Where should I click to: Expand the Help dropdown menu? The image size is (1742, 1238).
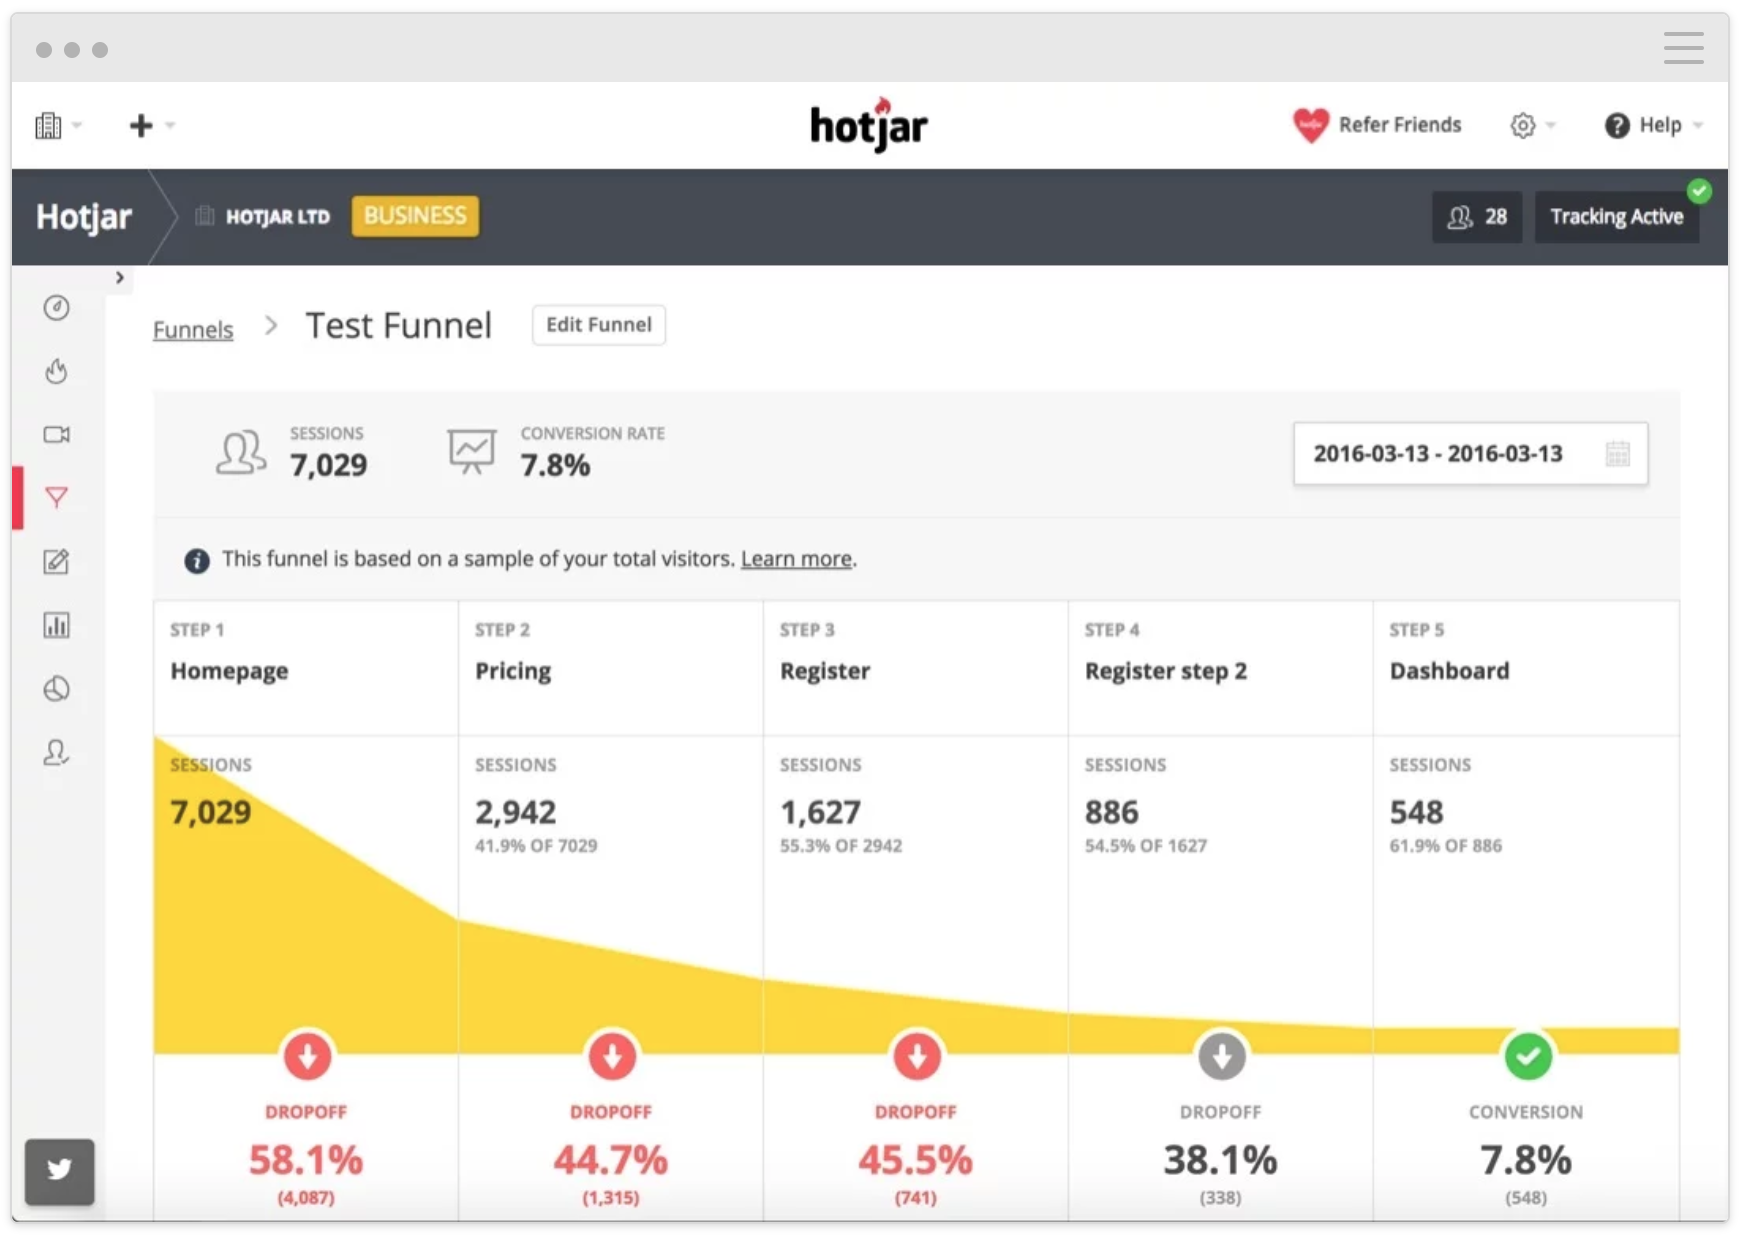(x=1697, y=125)
